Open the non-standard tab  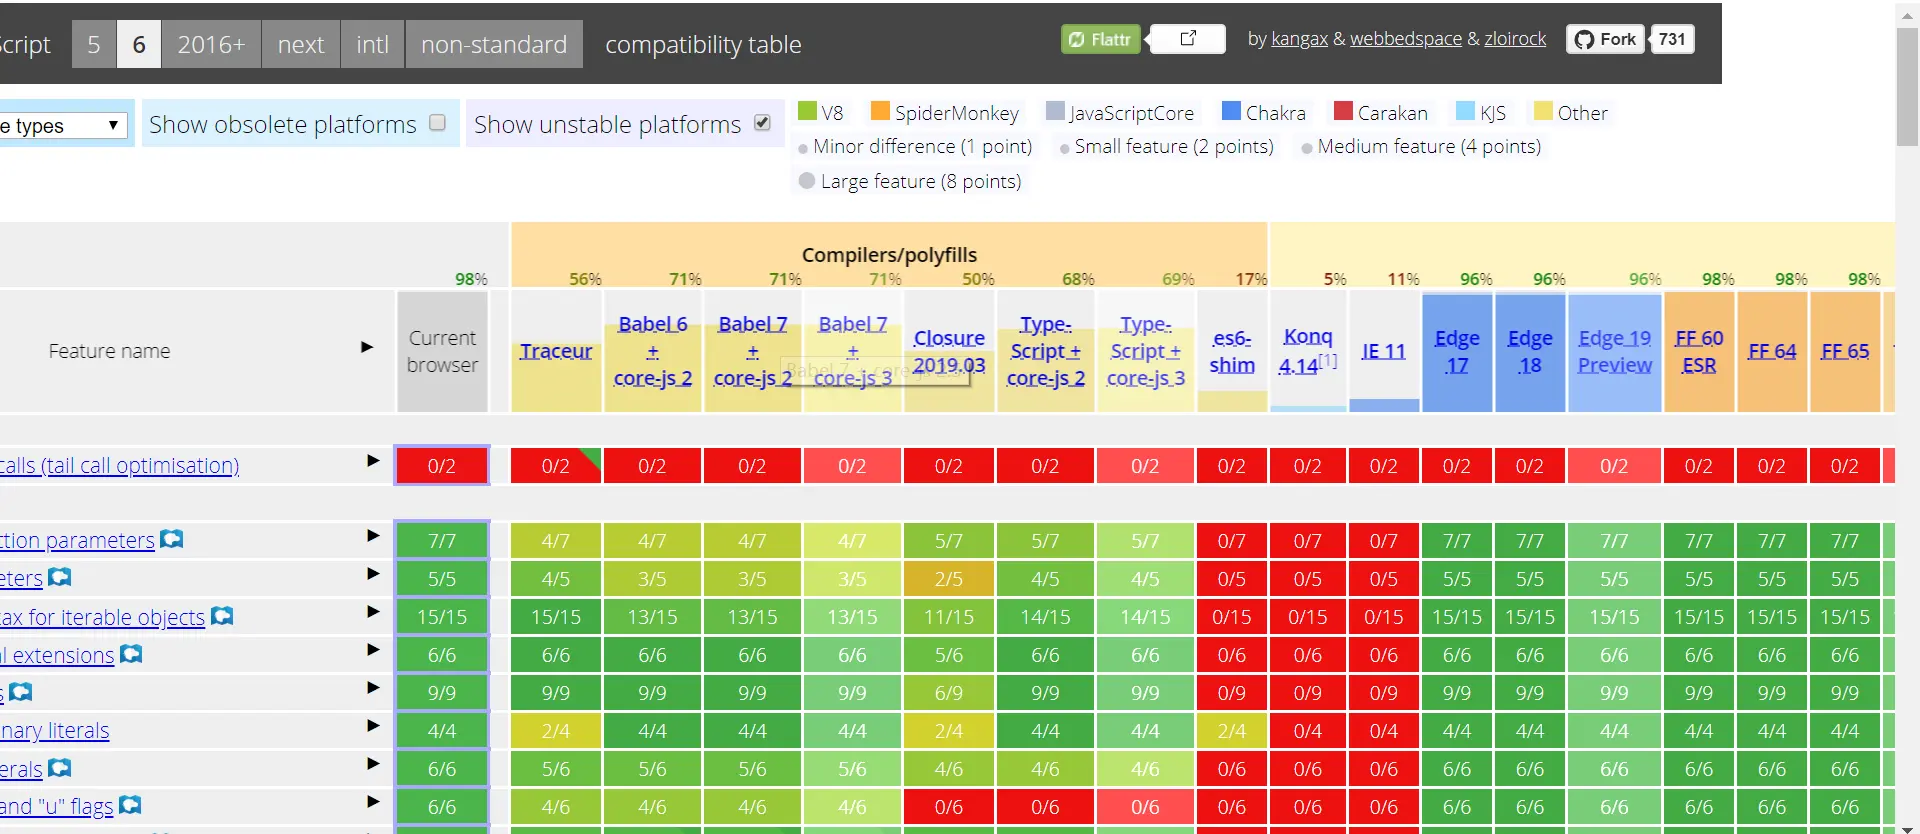[494, 44]
